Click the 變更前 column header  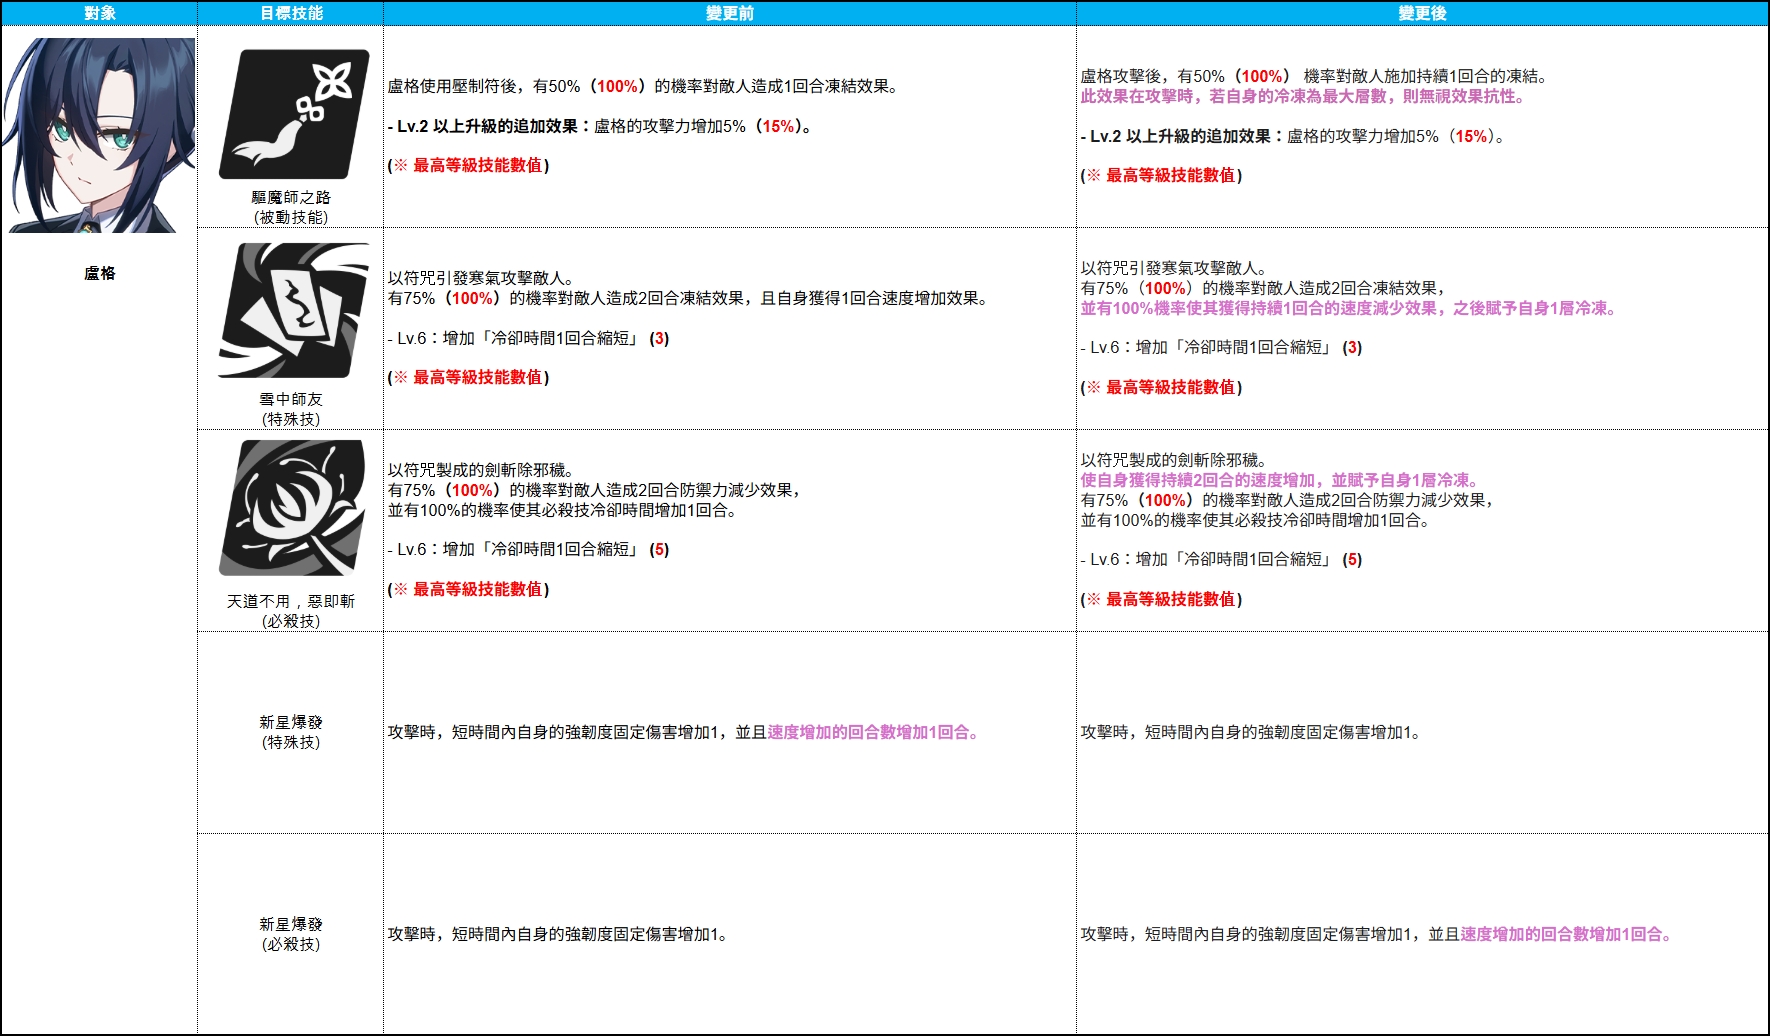tap(730, 13)
